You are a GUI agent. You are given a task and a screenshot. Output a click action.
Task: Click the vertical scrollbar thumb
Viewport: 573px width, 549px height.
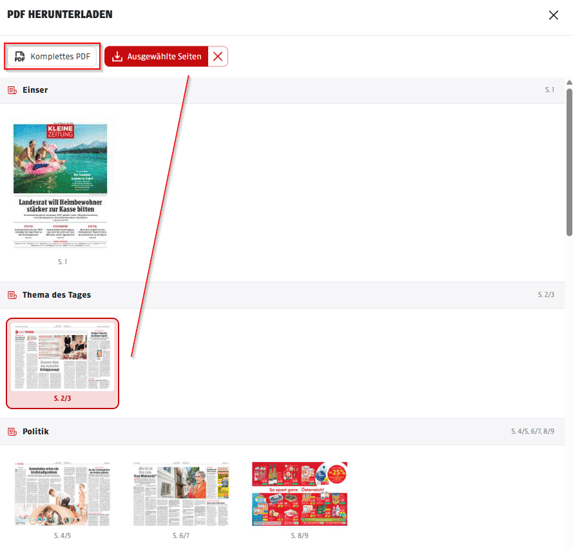click(x=569, y=162)
